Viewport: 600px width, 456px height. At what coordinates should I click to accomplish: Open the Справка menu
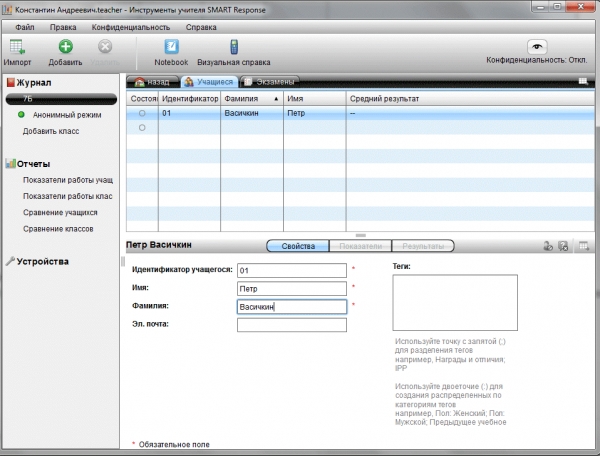coord(201,27)
